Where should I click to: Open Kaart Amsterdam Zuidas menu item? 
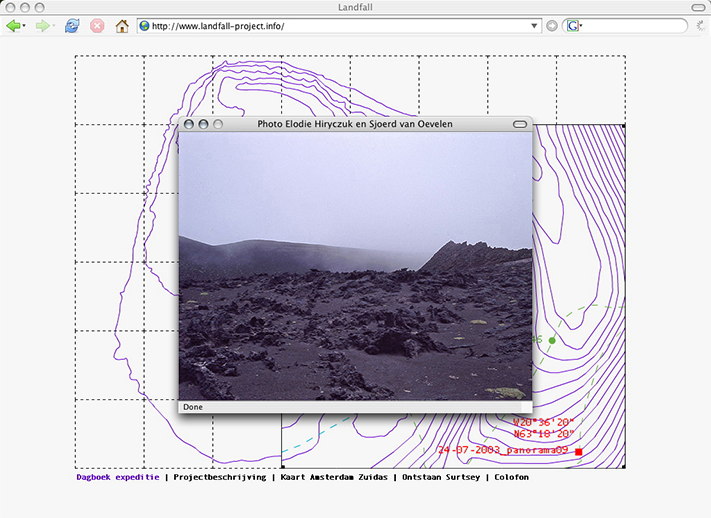[333, 477]
